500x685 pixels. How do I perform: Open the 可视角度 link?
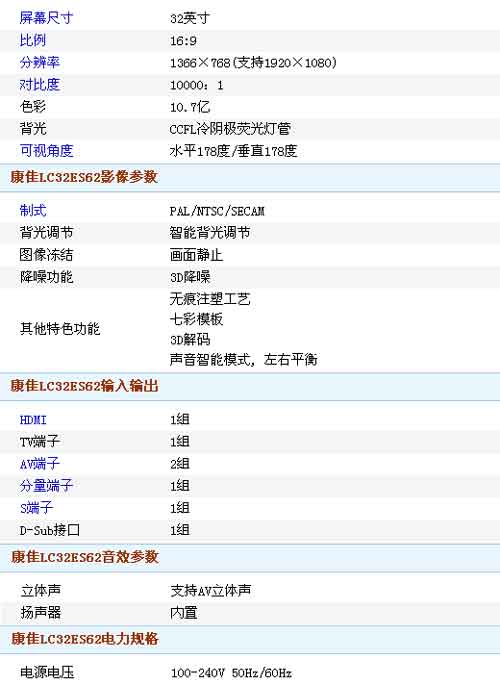point(46,151)
